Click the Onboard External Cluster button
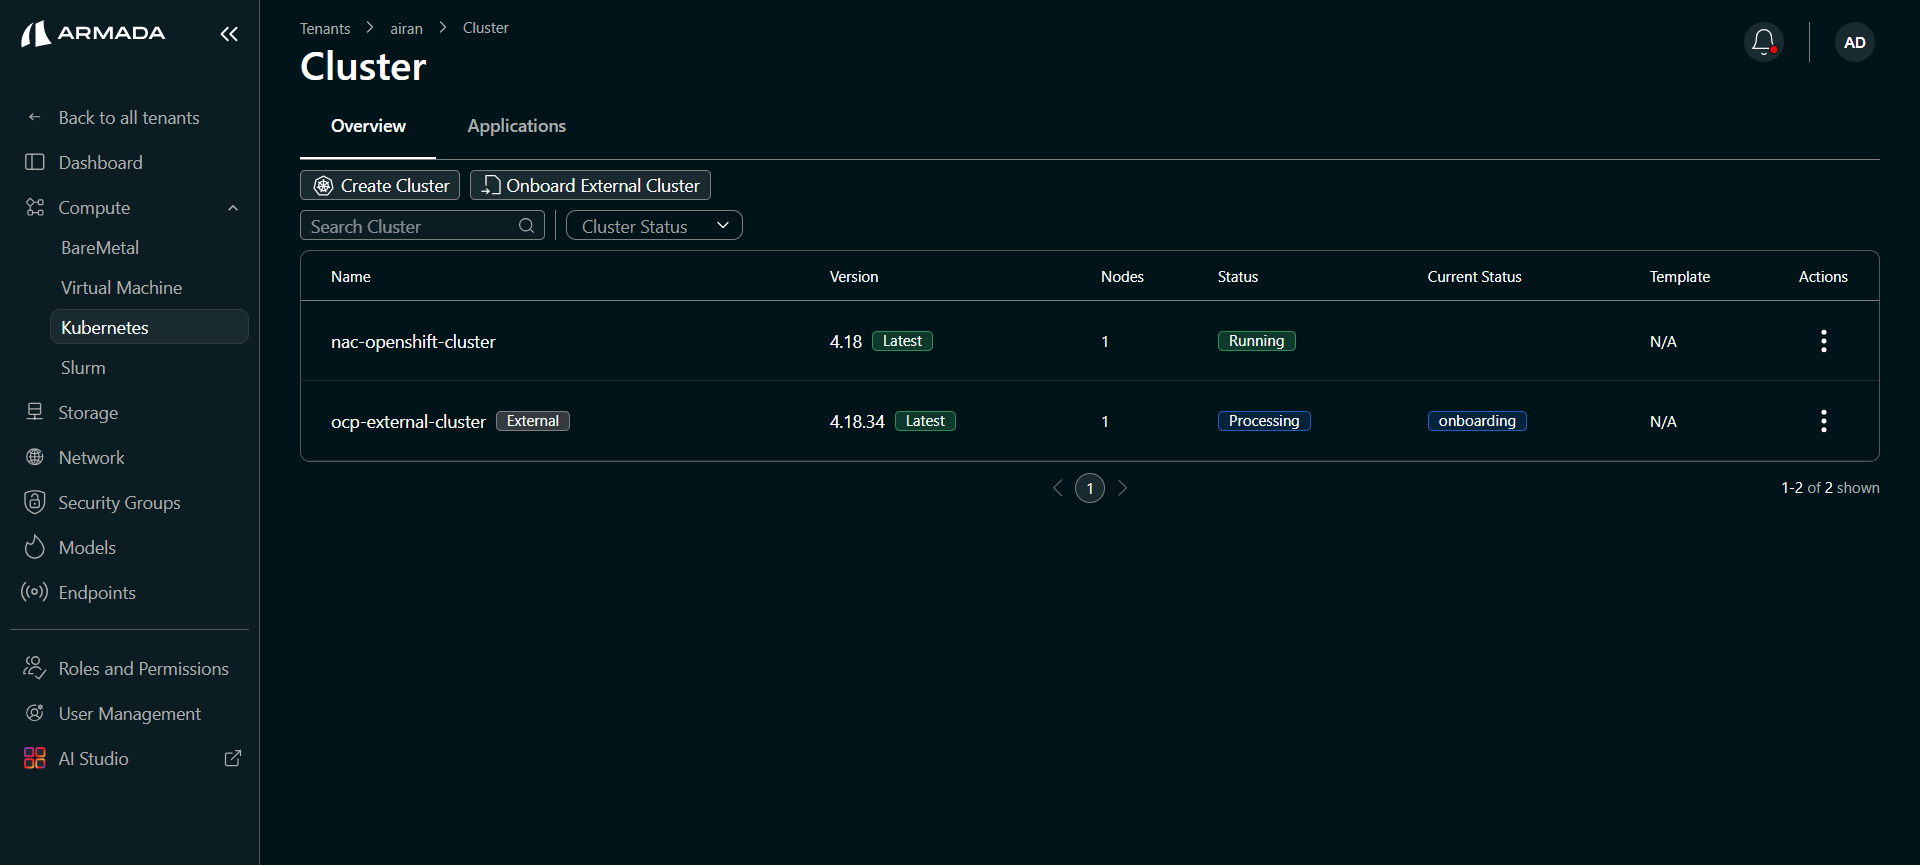1920x865 pixels. pos(590,185)
